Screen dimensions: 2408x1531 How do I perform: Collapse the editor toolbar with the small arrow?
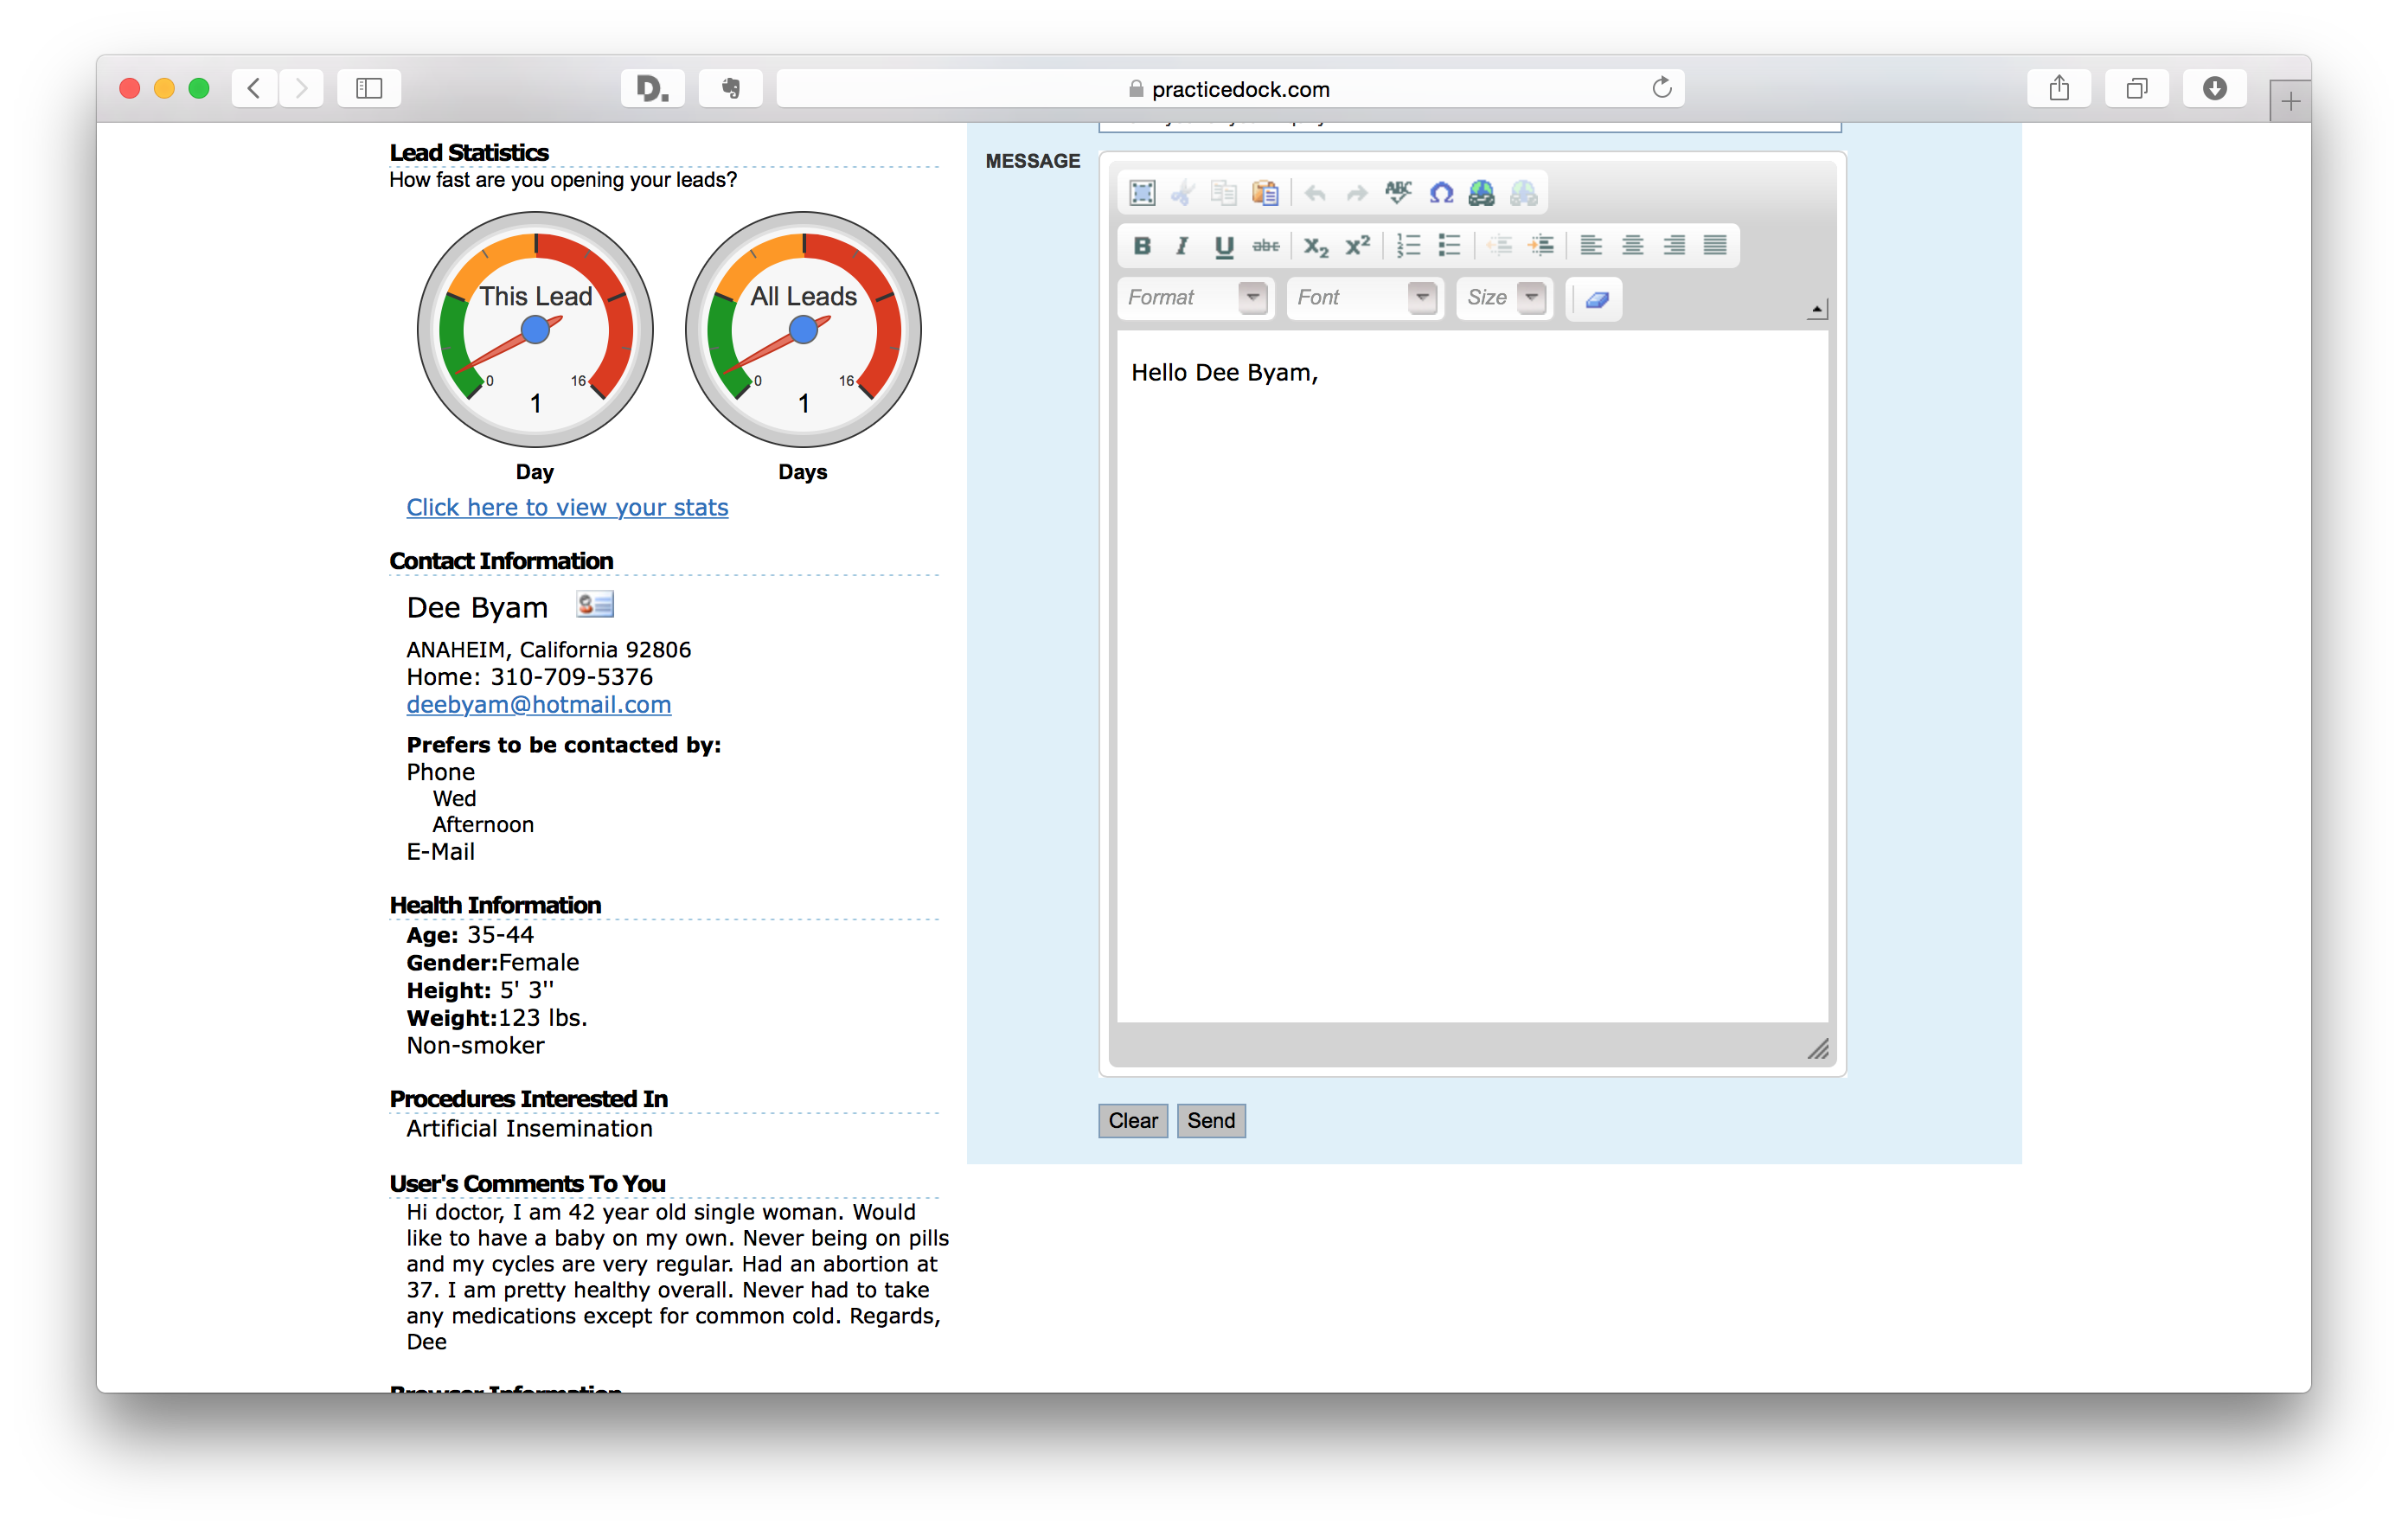(x=1816, y=310)
